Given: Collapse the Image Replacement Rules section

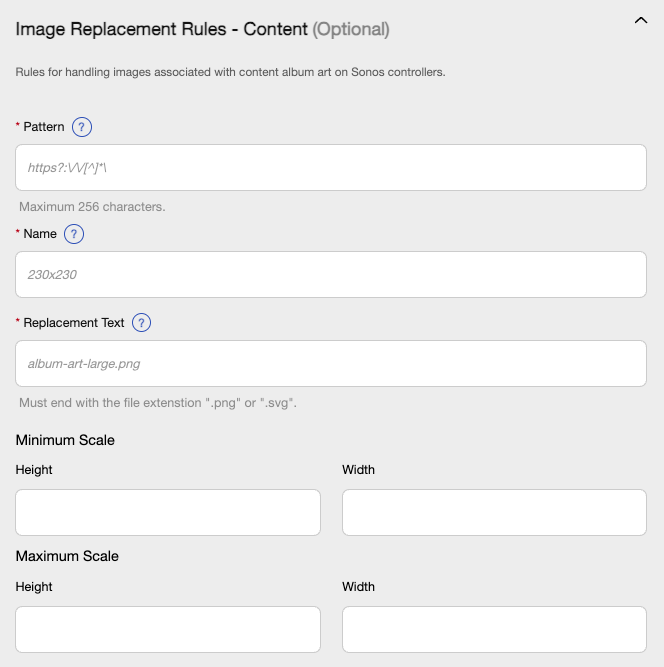Looking at the screenshot, I should [x=641, y=20].
